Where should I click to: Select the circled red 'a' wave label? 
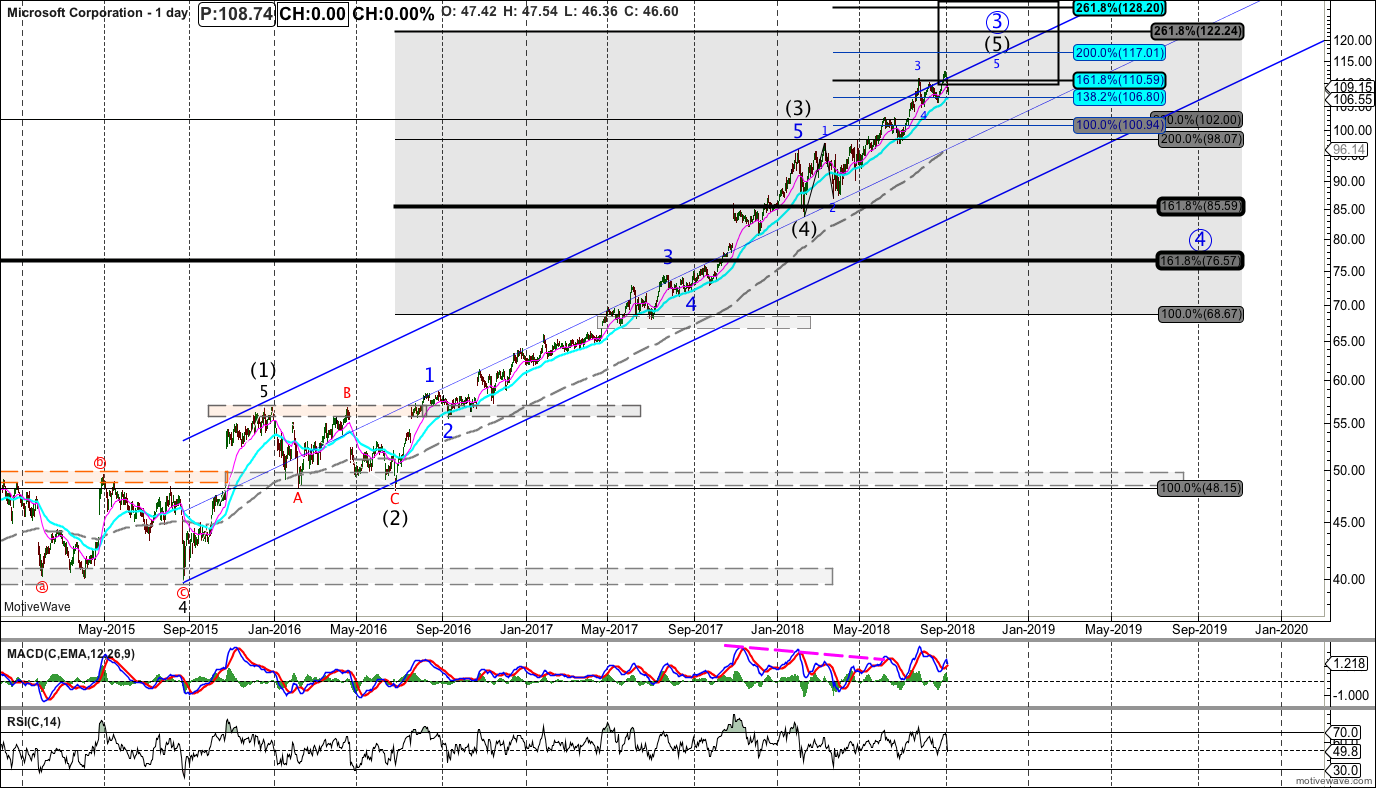[42, 586]
